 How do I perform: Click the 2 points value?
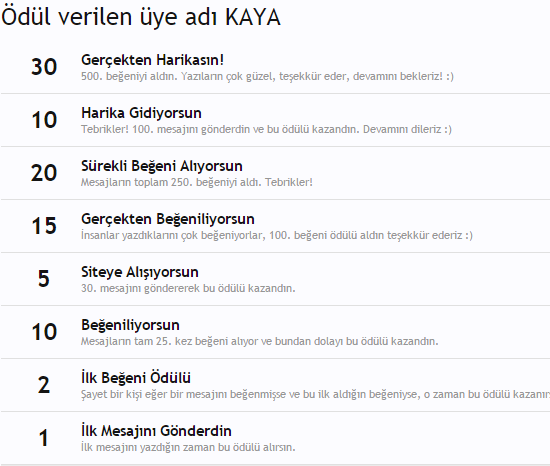pos(44,385)
